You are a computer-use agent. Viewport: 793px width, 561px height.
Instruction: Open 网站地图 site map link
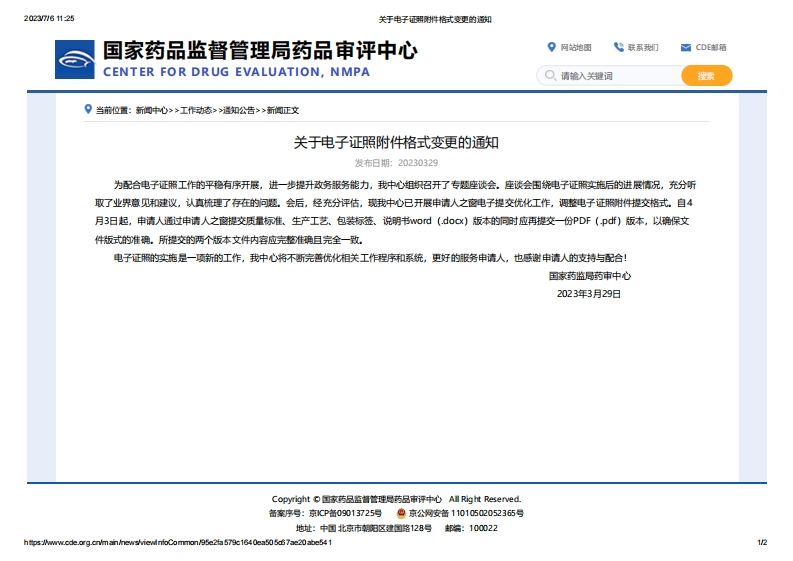[575, 47]
